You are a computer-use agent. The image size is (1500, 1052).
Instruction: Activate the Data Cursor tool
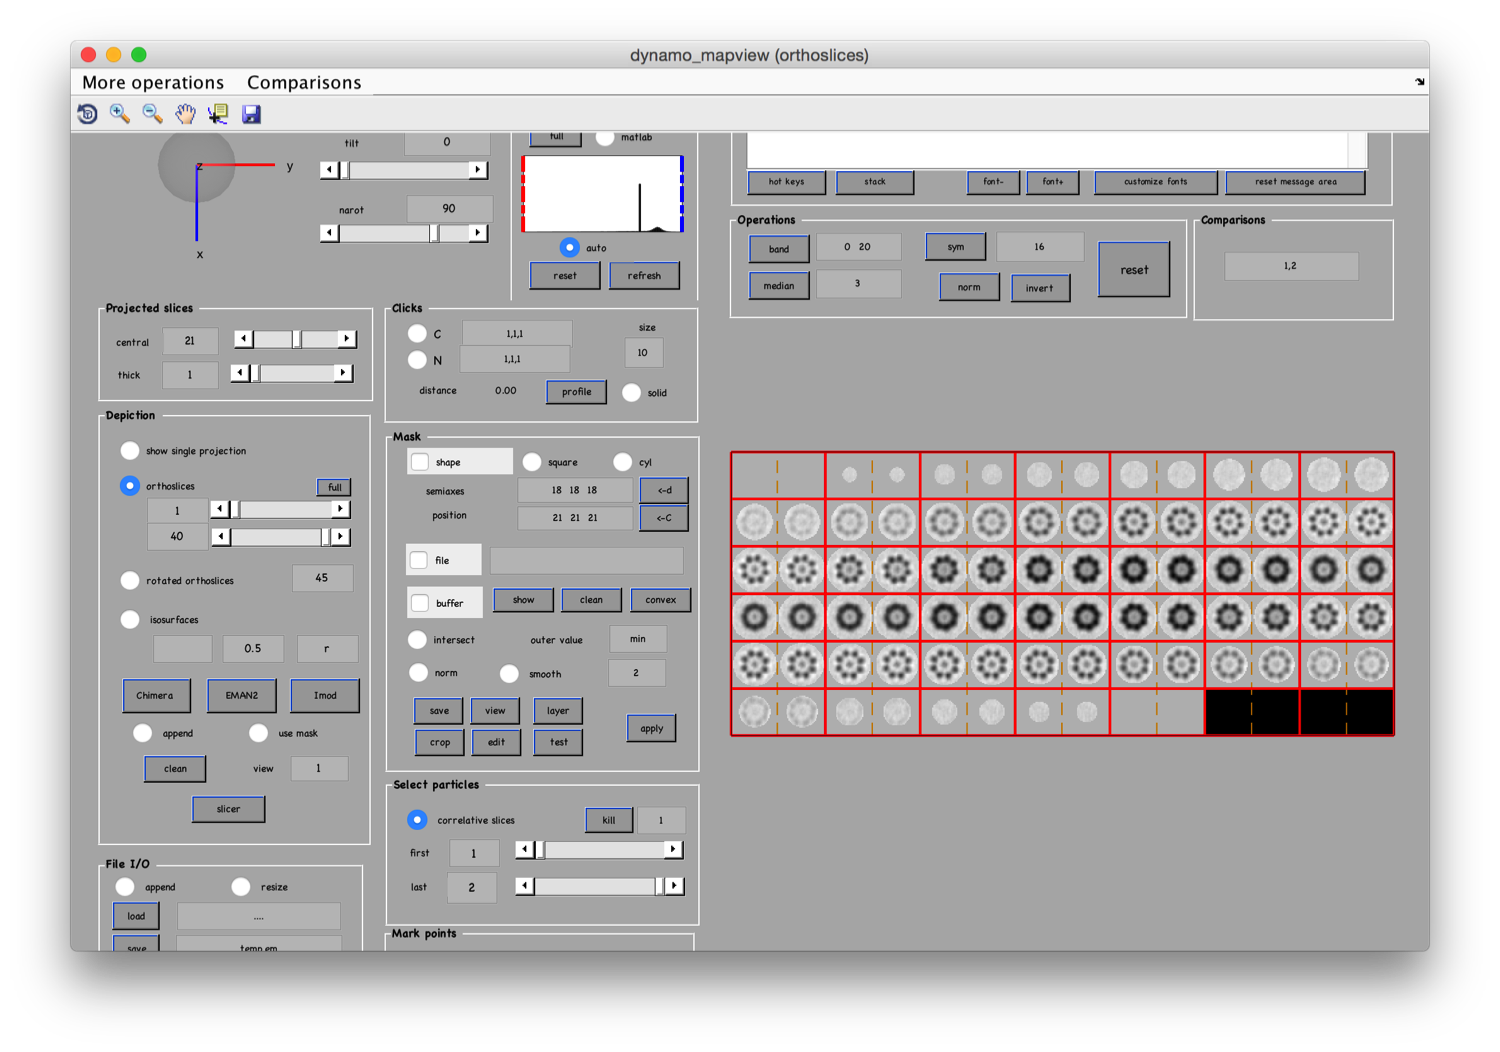pyautogui.click(x=218, y=114)
